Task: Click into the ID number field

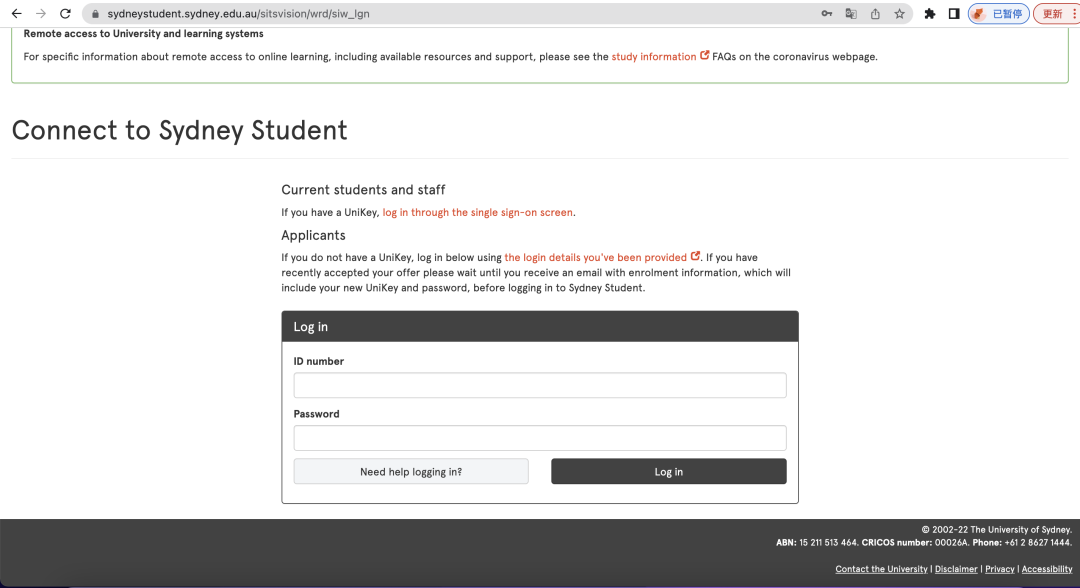Action: (540, 385)
